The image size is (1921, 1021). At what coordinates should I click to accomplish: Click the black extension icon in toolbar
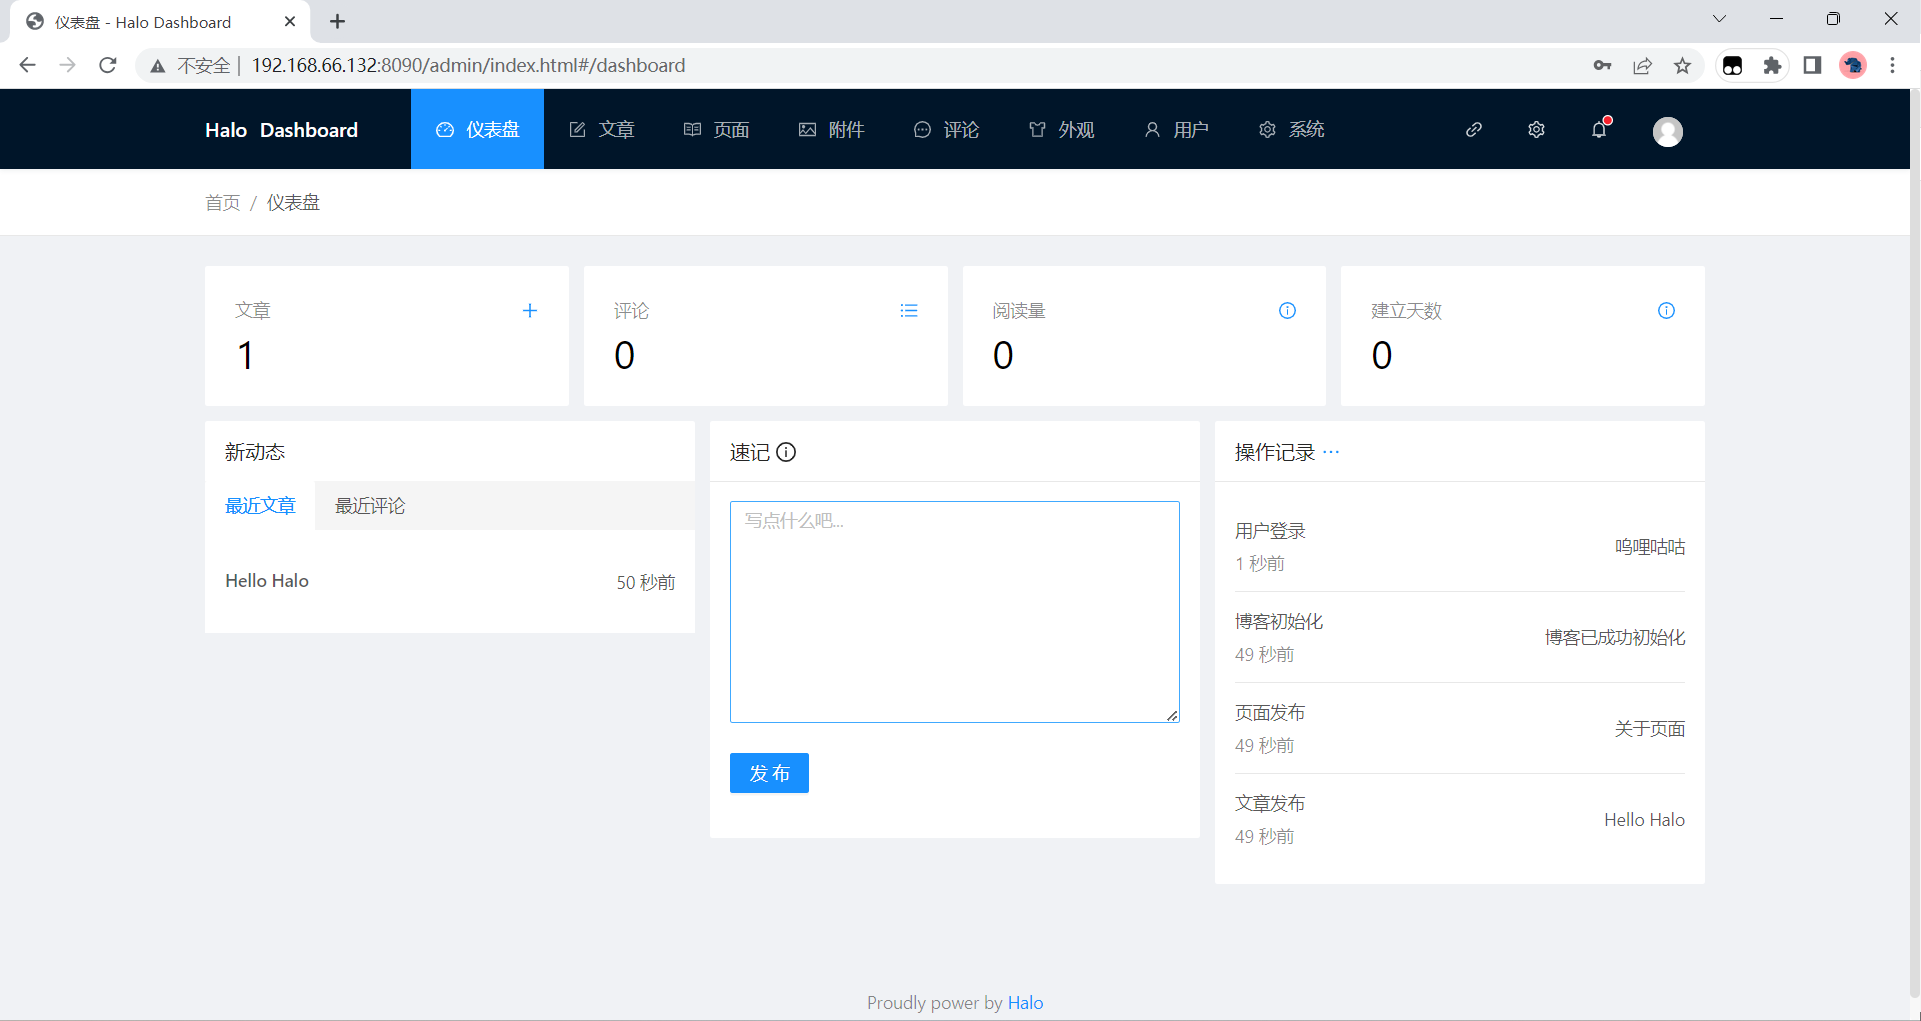1733,65
